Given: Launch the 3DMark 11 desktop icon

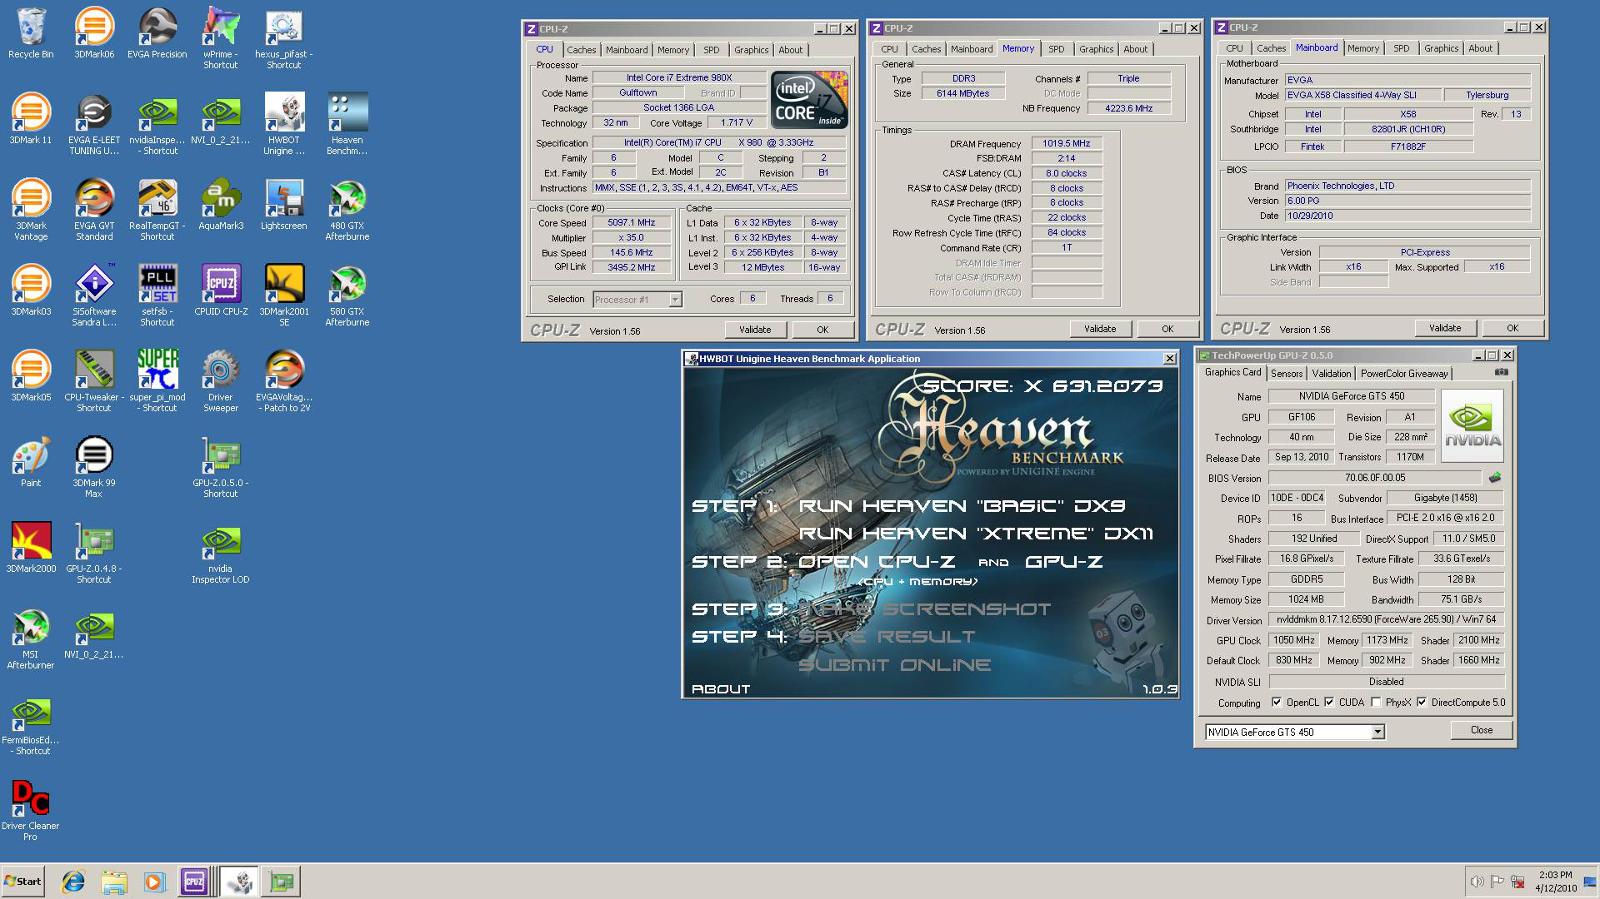Looking at the screenshot, I should [31, 119].
